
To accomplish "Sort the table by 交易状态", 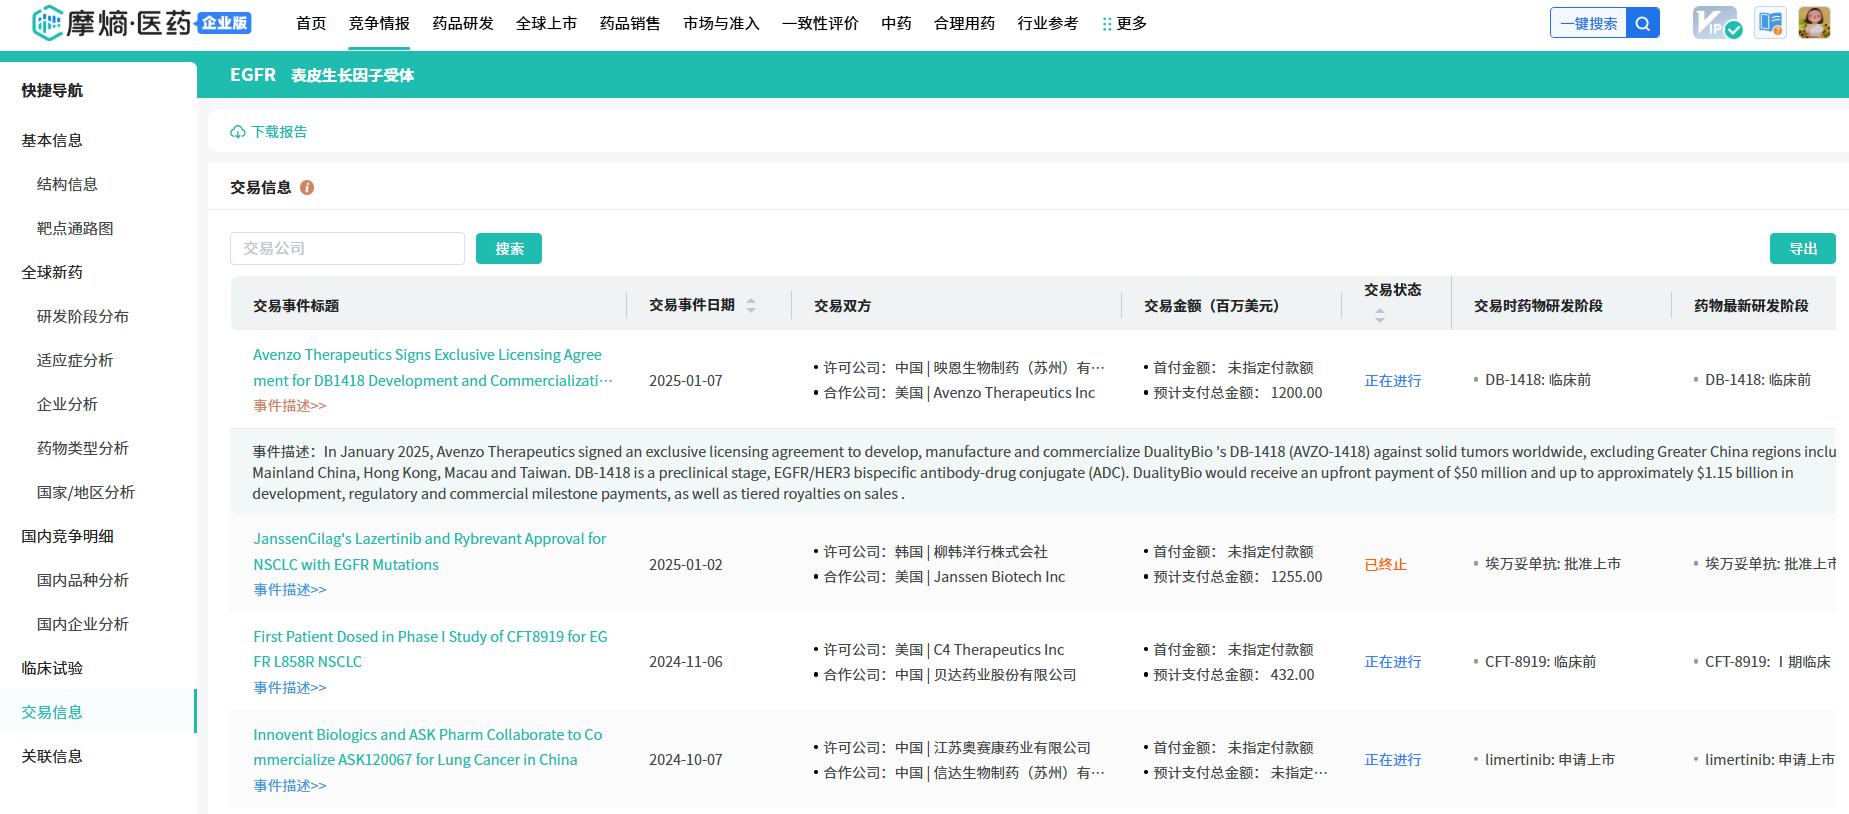I will coord(1380,315).
